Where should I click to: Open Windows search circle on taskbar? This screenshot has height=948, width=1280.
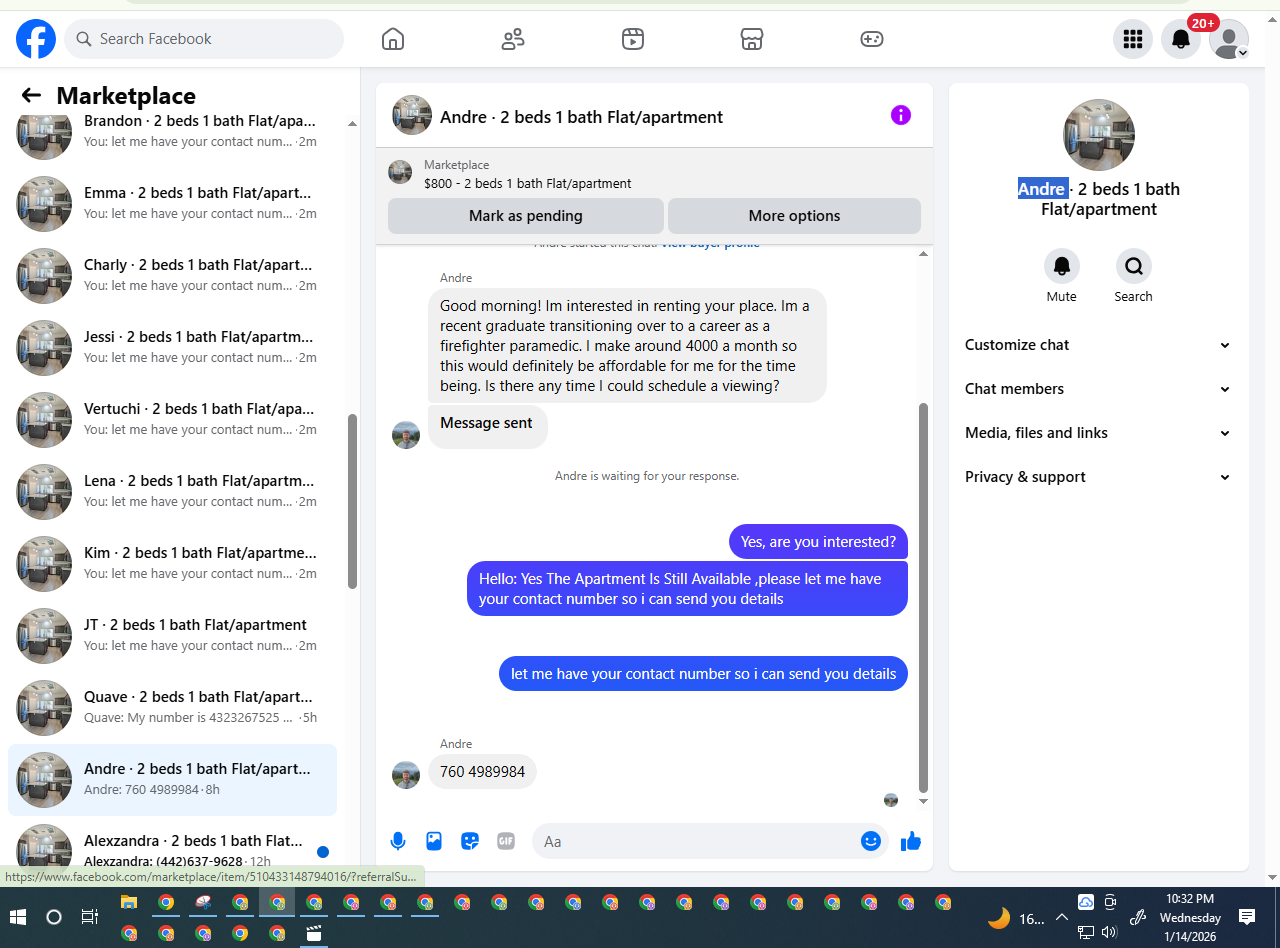pyautogui.click(x=54, y=917)
